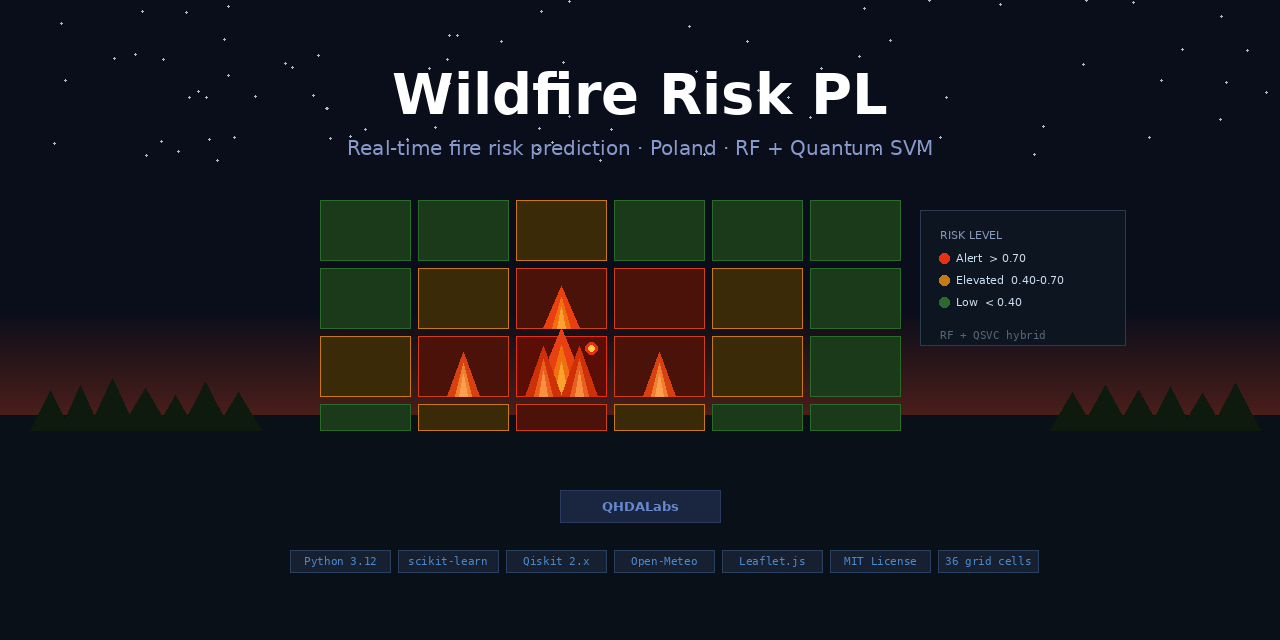Click the 'Alert > 0.70' legend label
This screenshot has width=1280, height=640.
(991, 258)
